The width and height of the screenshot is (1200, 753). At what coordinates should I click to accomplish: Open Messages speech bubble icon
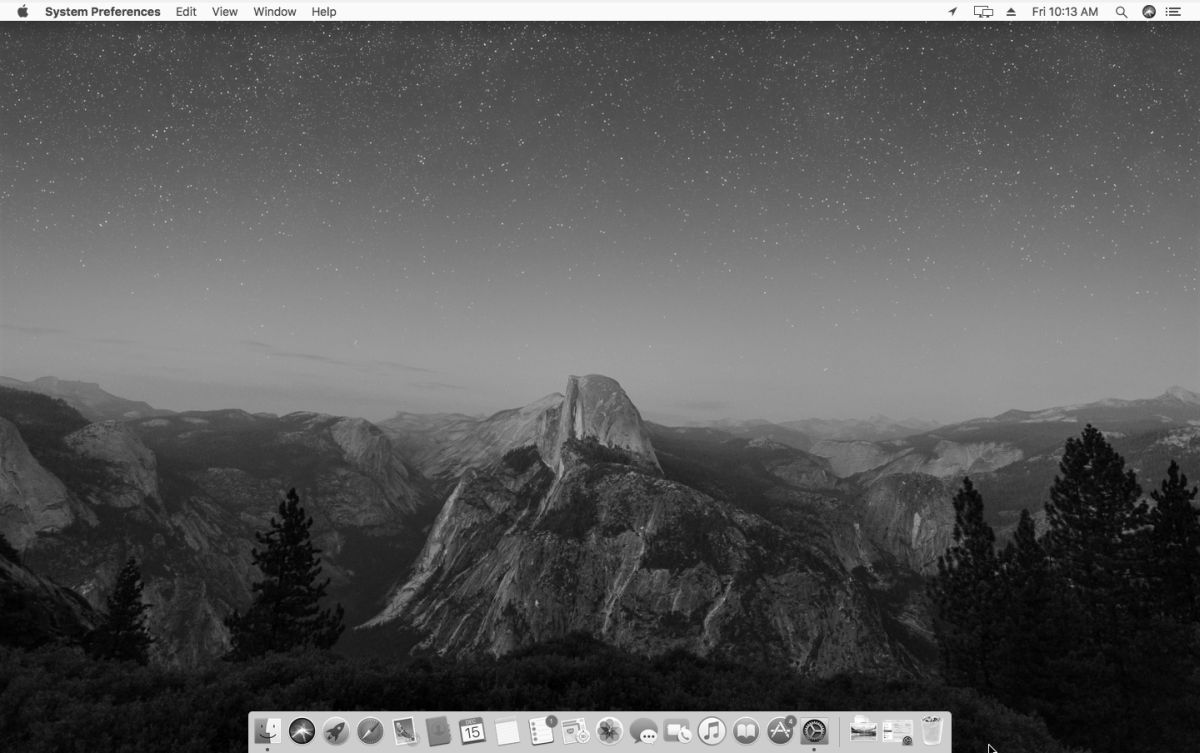pos(641,731)
